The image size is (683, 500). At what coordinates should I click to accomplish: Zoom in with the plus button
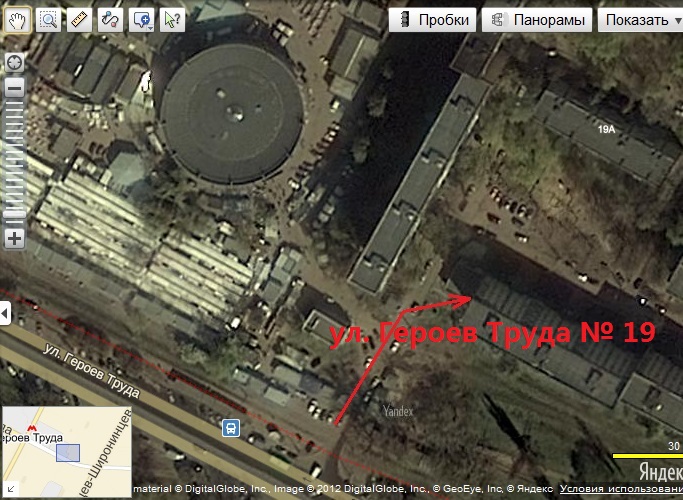tap(15, 238)
